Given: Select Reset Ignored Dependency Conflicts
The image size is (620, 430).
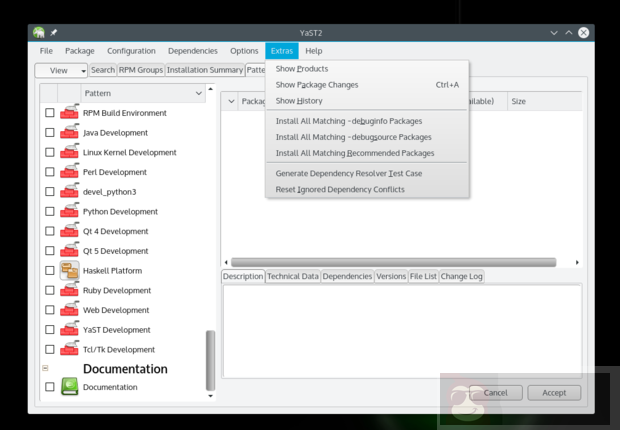Looking at the screenshot, I should [367, 189].
